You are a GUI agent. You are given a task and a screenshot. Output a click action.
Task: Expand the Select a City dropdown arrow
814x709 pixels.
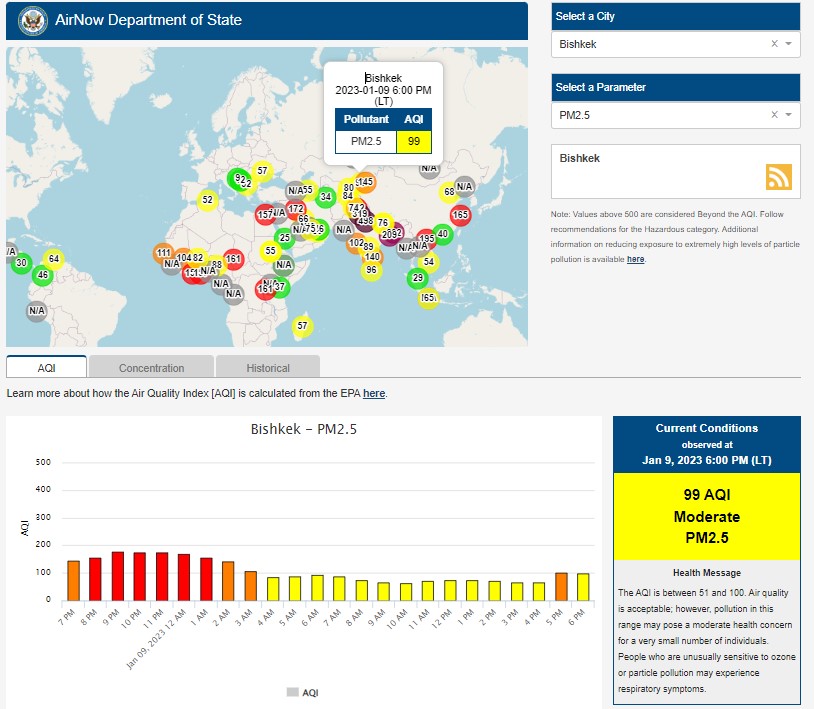(x=788, y=44)
